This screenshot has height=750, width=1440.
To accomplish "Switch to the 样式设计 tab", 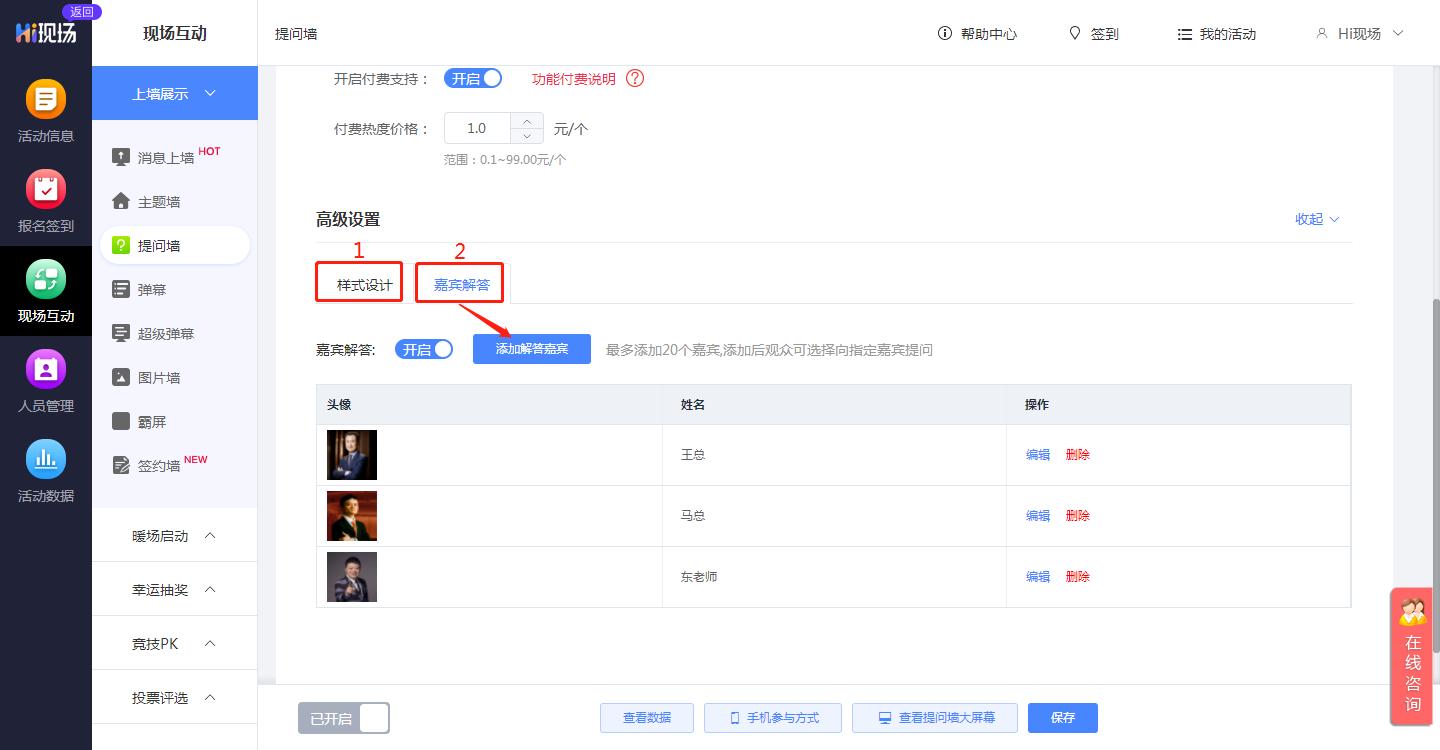I will pos(358,282).
